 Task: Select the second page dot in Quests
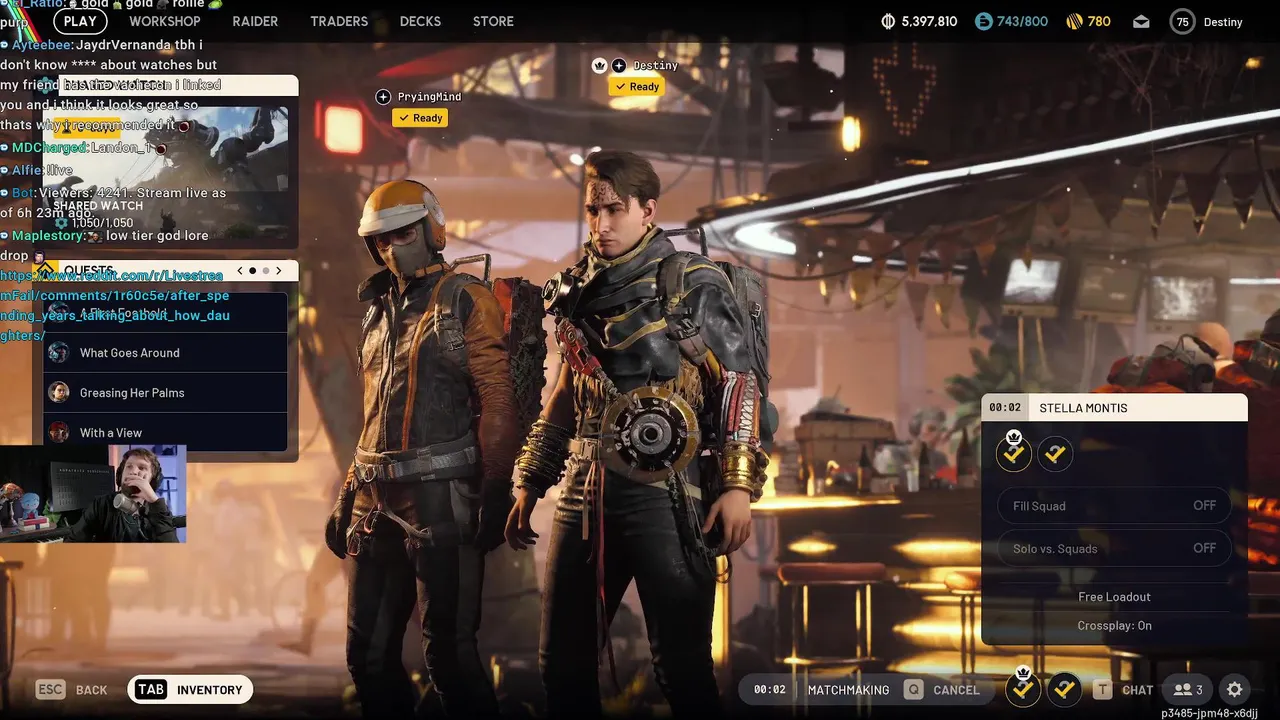pyautogui.click(x=266, y=270)
